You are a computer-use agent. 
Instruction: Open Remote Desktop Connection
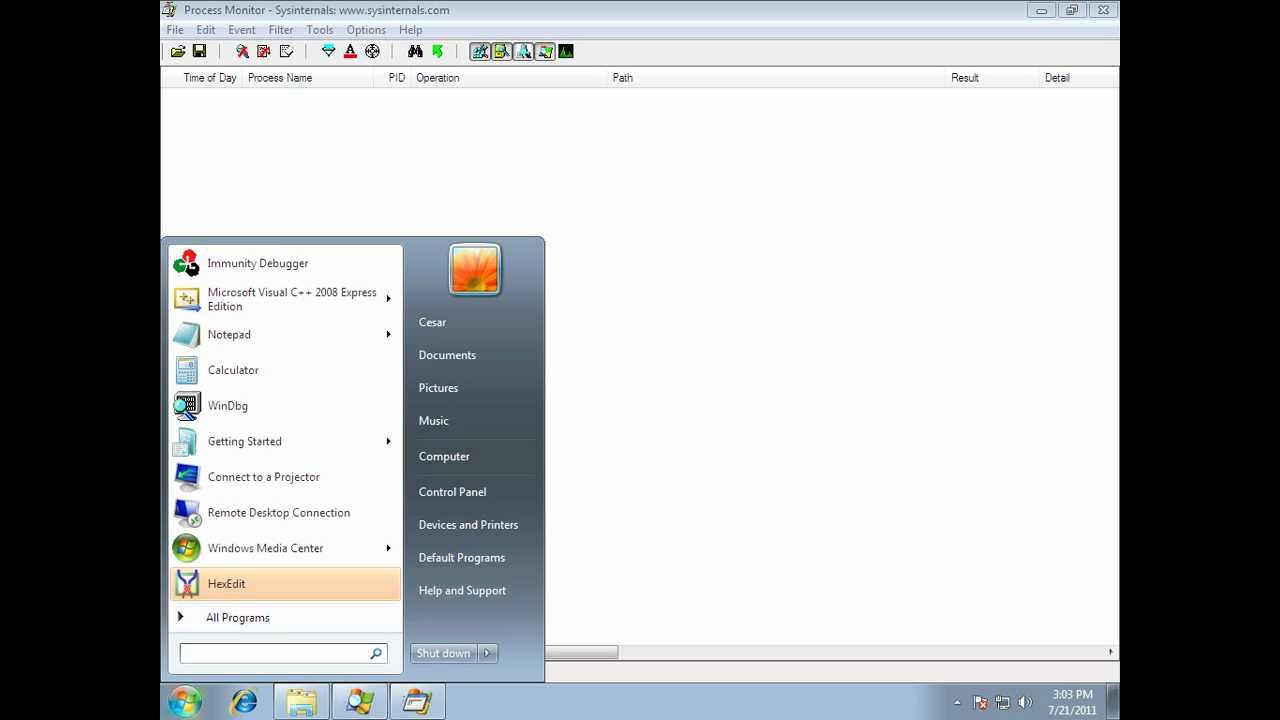[x=285, y=513]
